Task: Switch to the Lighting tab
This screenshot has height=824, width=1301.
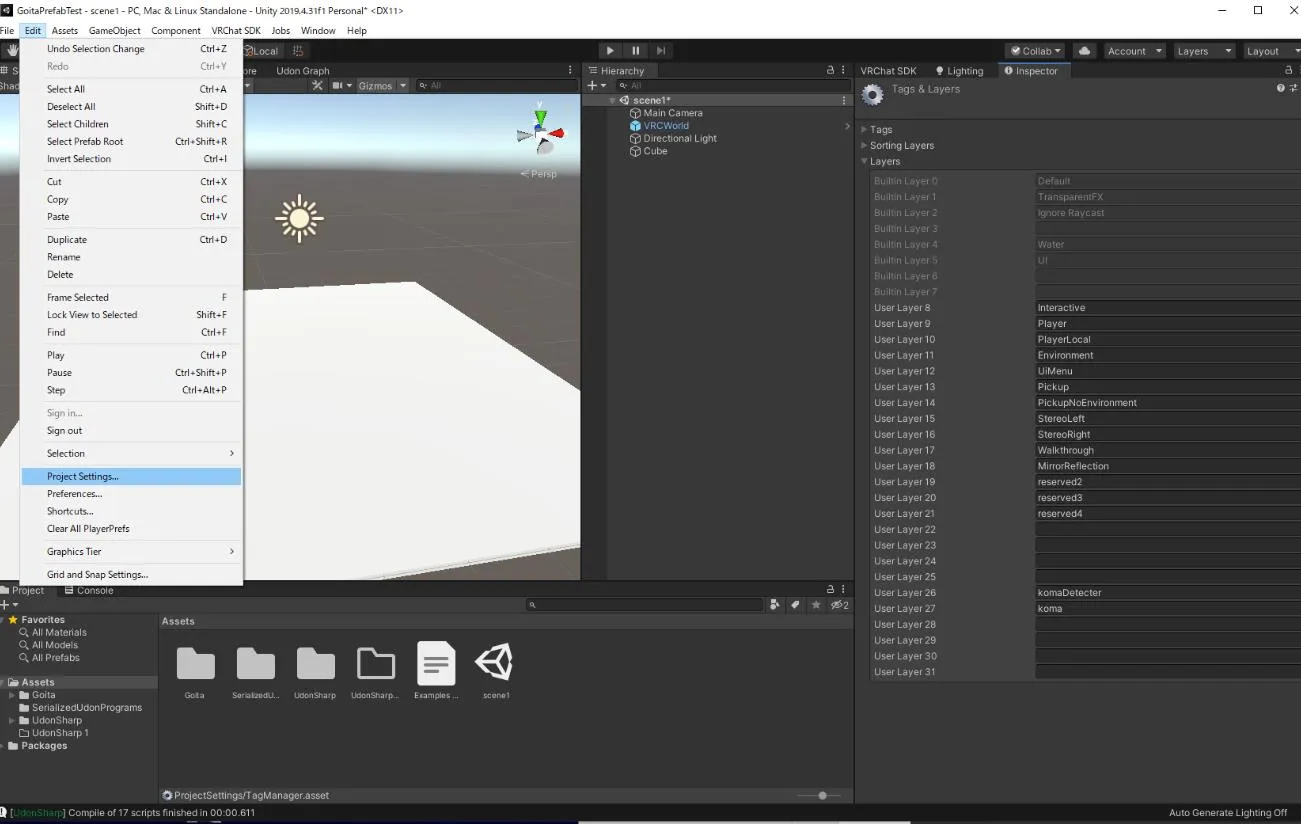Action: [x=959, y=71]
